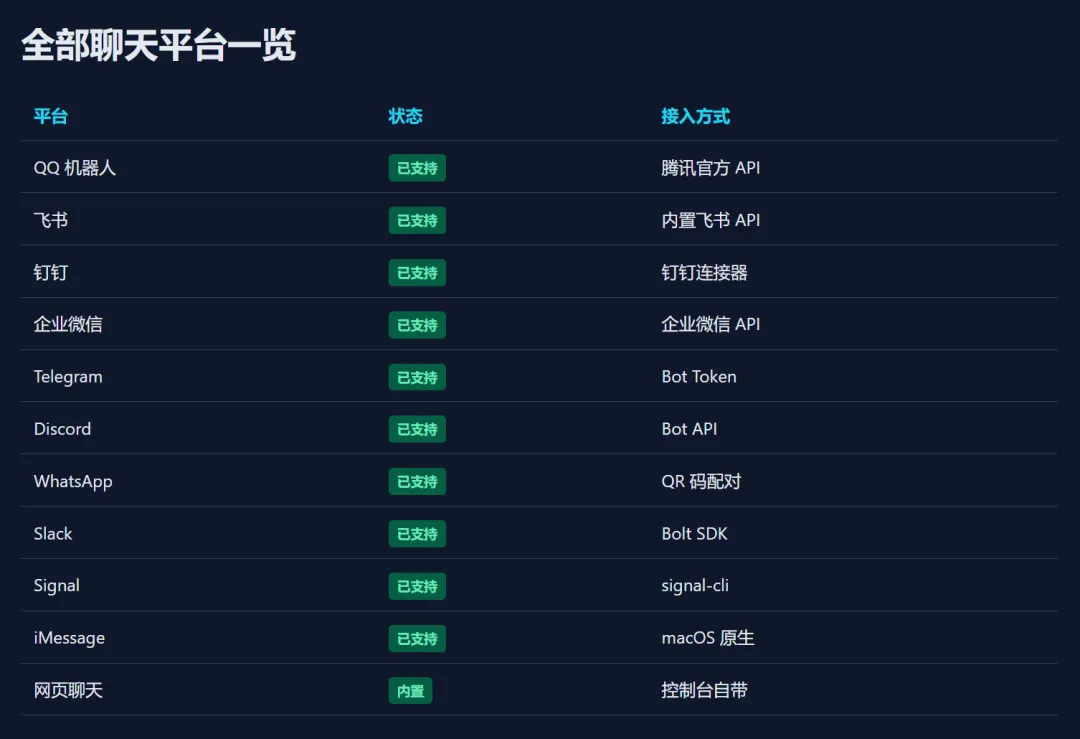The width and height of the screenshot is (1080, 739).
Task: Click the 已支持 badge in QQ 机器人 row
Action: coord(417,168)
